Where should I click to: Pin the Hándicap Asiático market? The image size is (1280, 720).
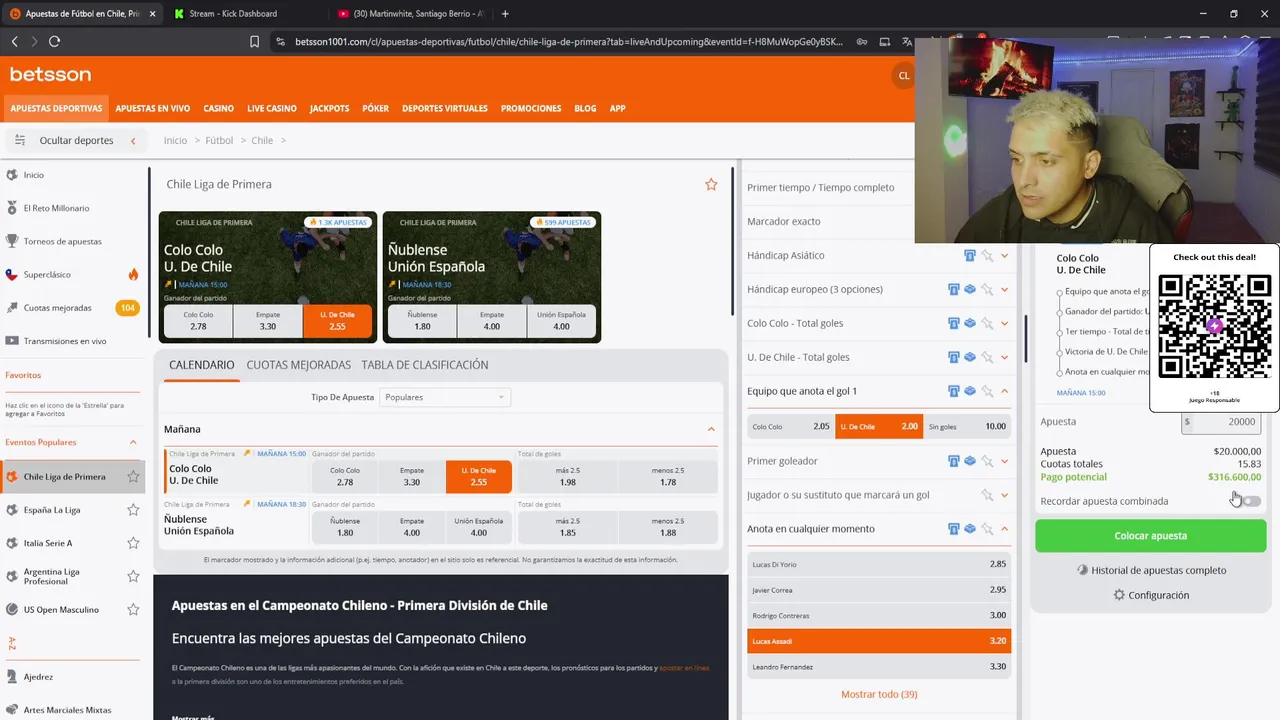[x=987, y=256]
